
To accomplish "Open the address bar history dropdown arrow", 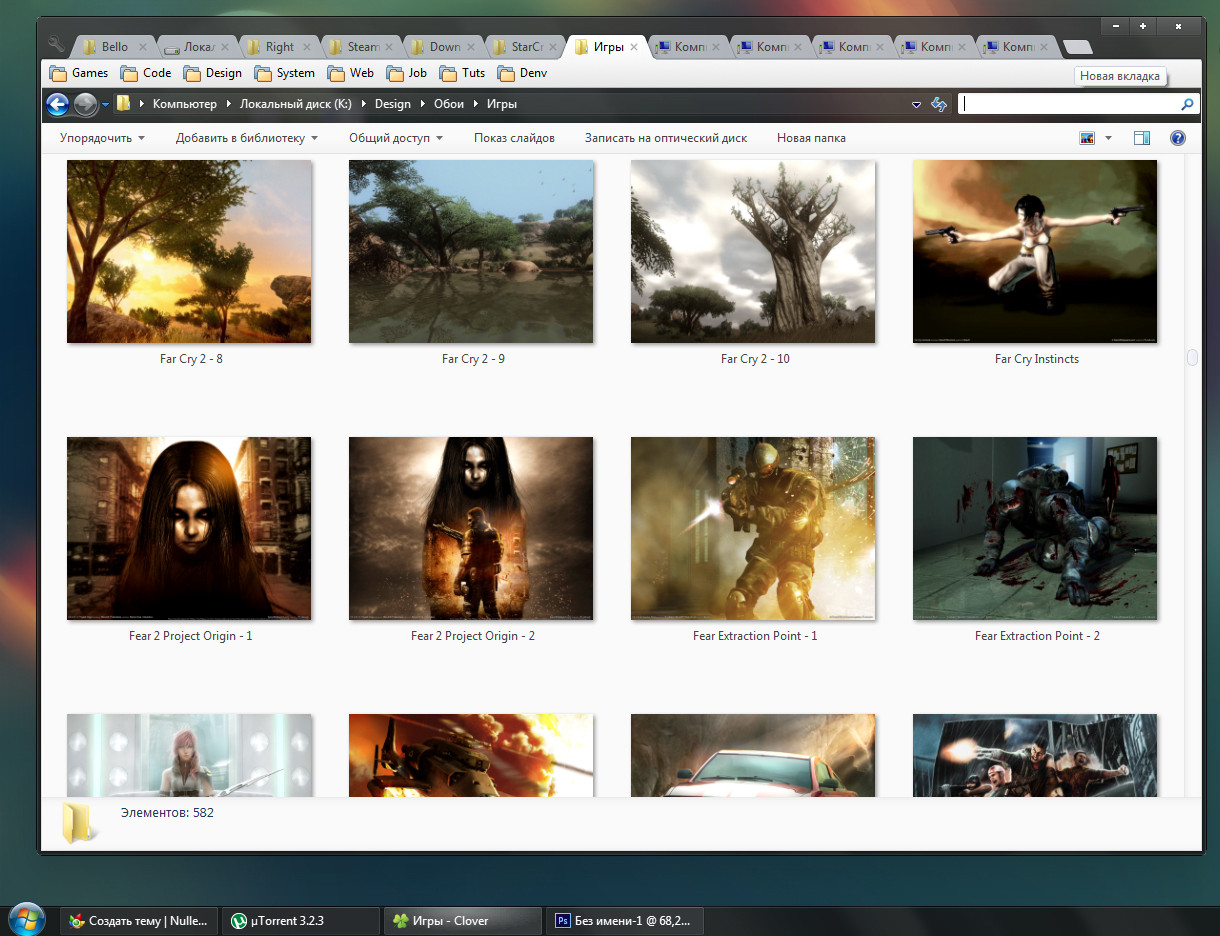I will click(x=916, y=104).
